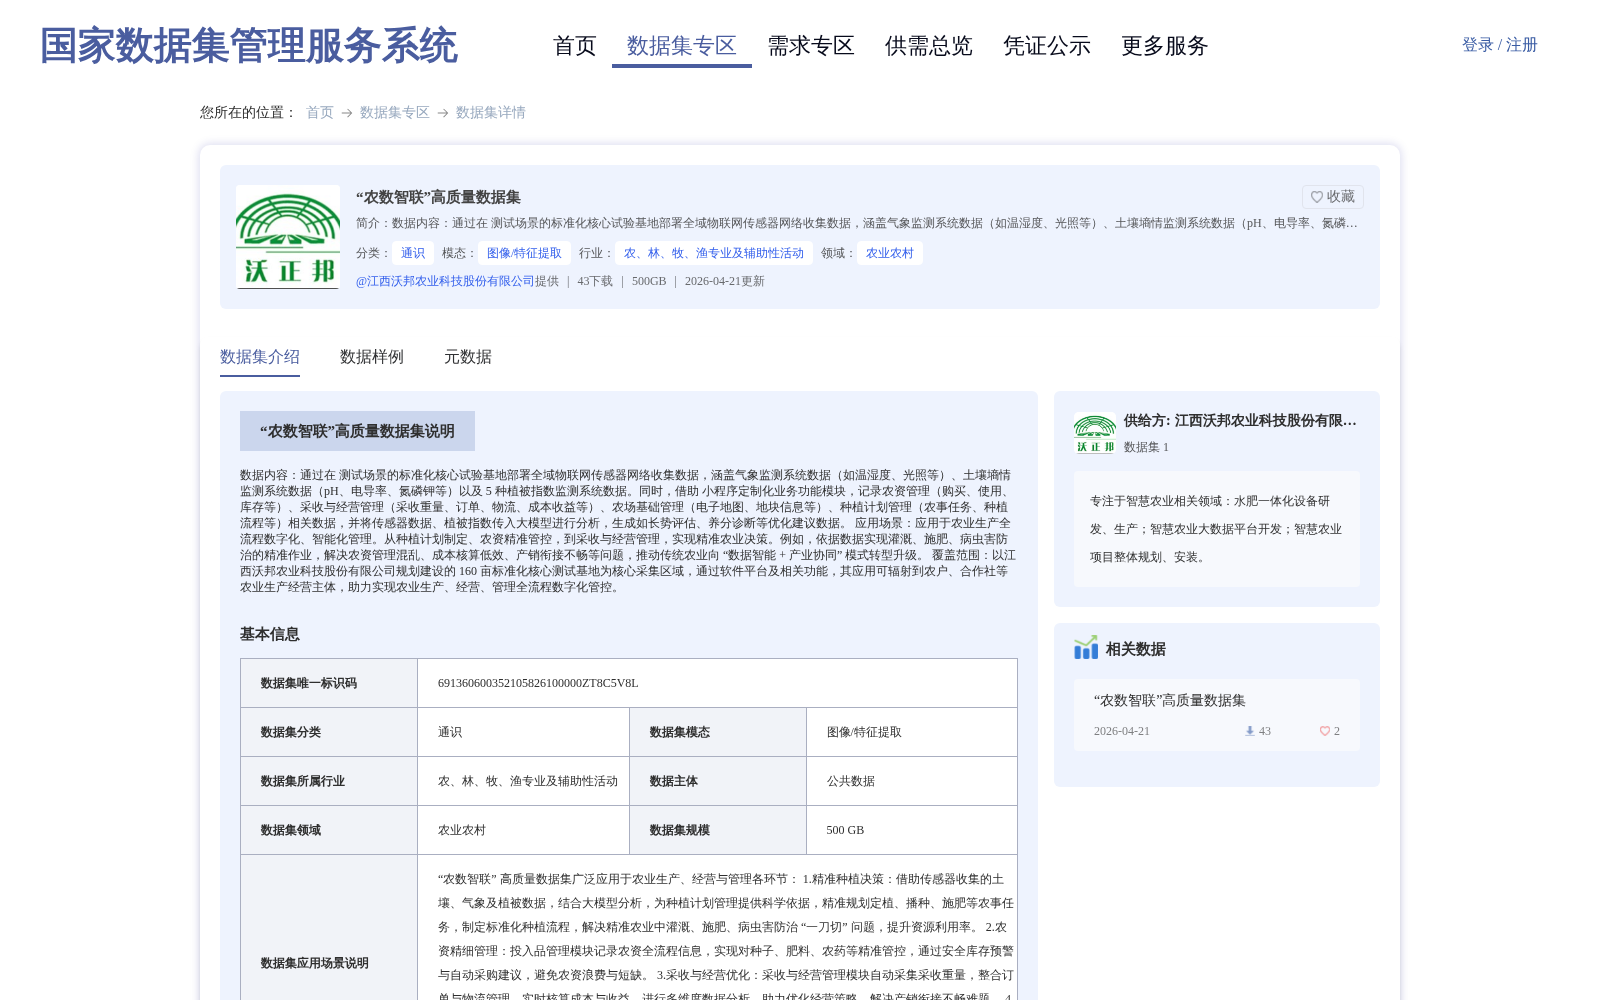
Task: Click the “农数智联”高质量数据集说明 heading
Action: coord(358,431)
